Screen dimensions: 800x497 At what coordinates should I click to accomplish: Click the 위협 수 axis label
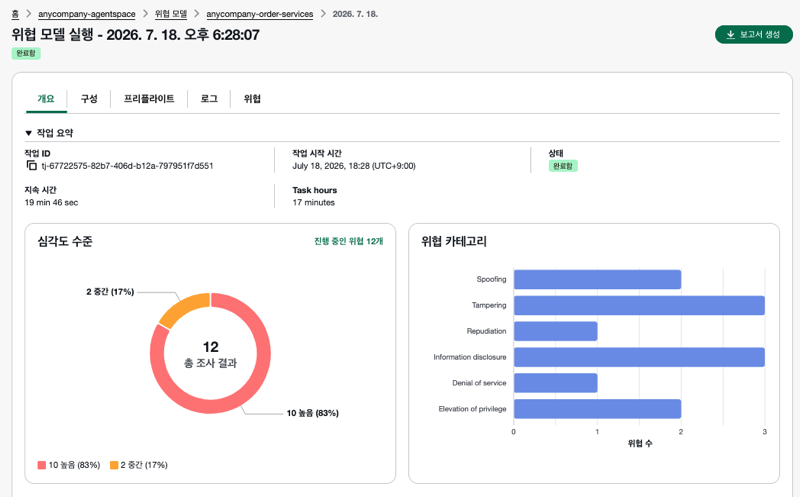pyautogui.click(x=640, y=443)
